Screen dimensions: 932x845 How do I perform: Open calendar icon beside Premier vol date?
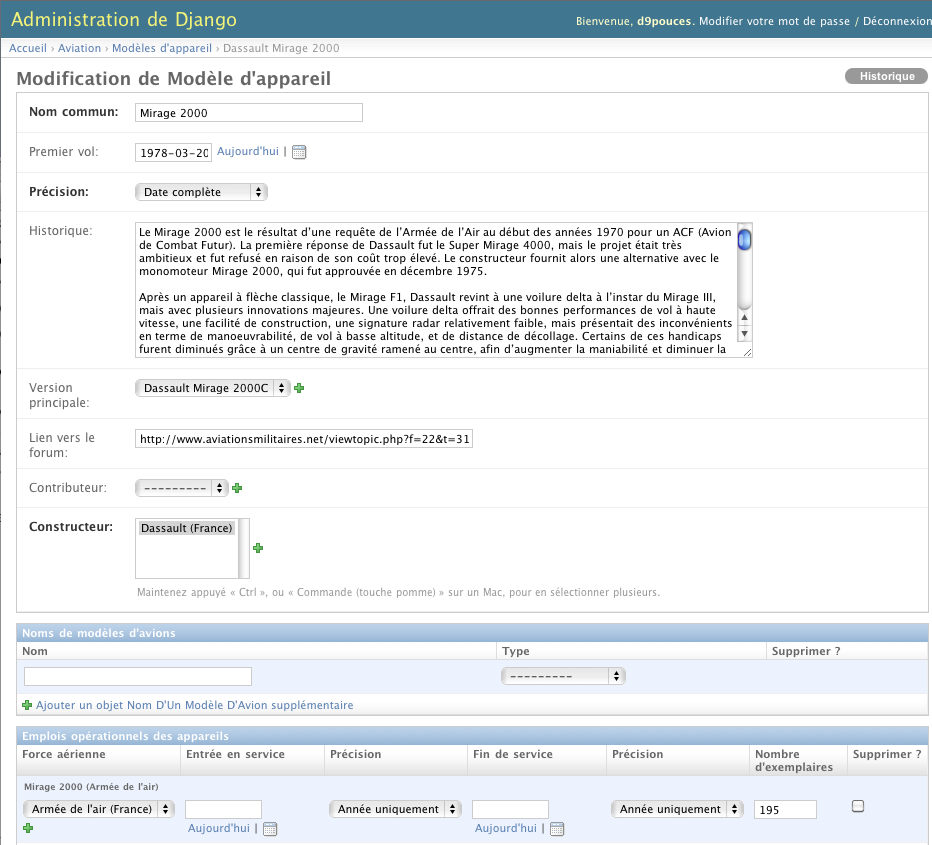pyautogui.click(x=299, y=153)
